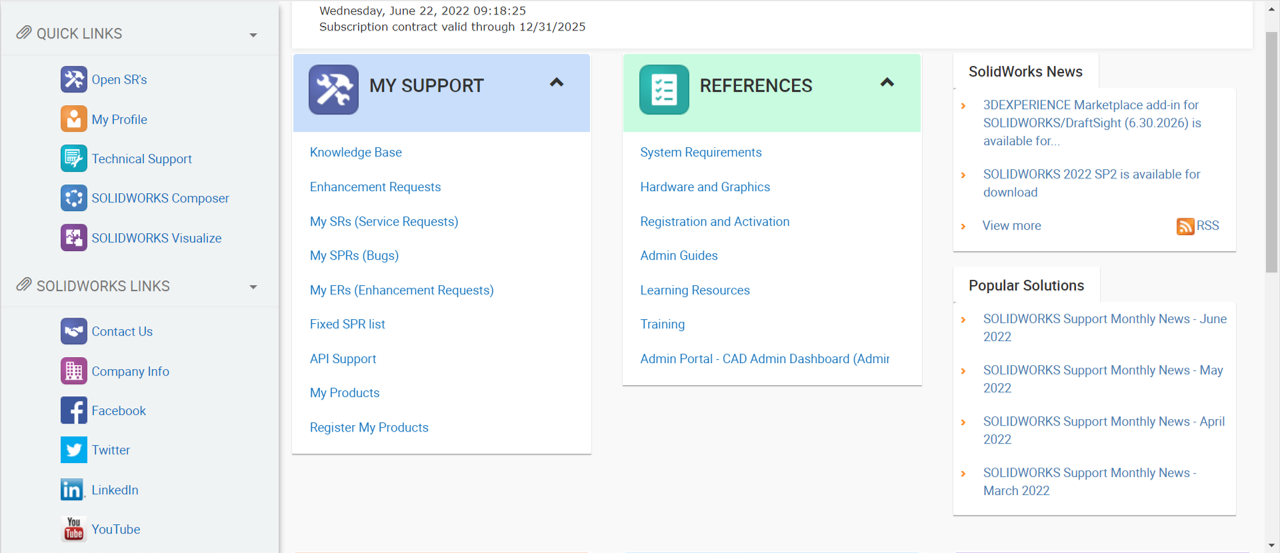
Task: Open the SOLIDWORKS Composer icon
Action: point(73,198)
